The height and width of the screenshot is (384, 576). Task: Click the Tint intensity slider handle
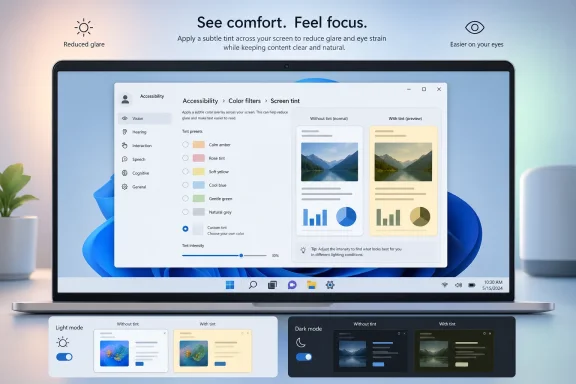241,255
